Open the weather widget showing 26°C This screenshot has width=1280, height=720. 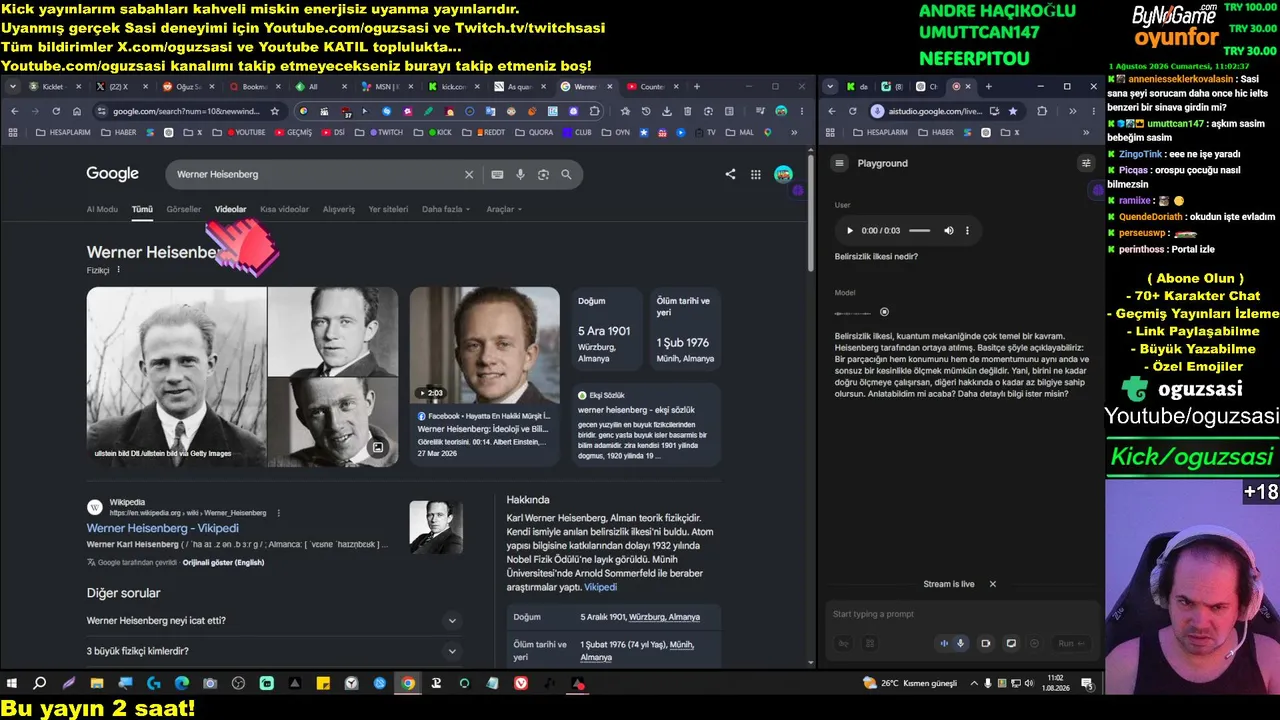click(x=910, y=683)
